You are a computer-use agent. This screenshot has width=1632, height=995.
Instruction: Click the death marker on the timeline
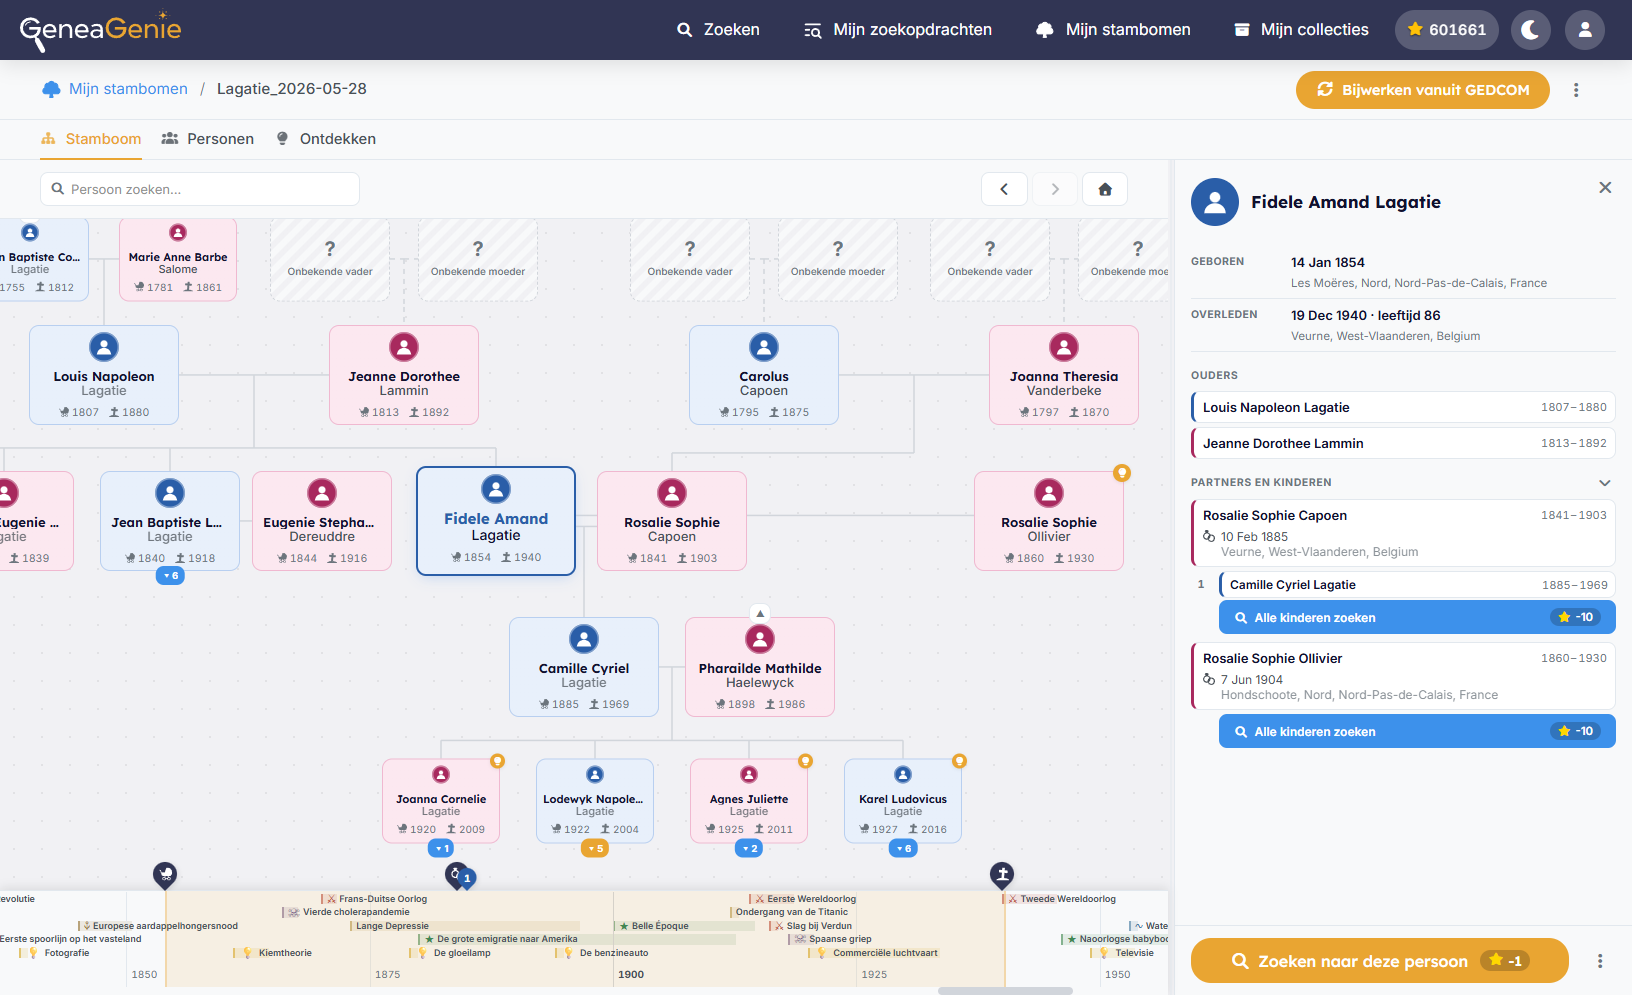pos(1002,875)
